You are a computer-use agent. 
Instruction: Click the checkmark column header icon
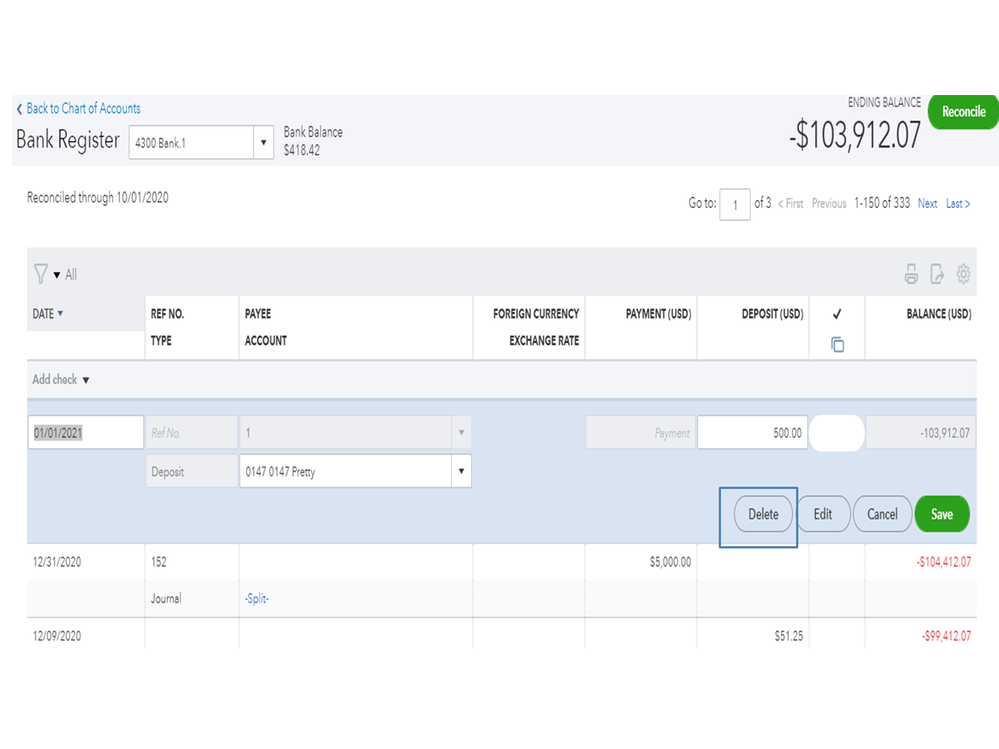pyautogui.click(x=837, y=314)
